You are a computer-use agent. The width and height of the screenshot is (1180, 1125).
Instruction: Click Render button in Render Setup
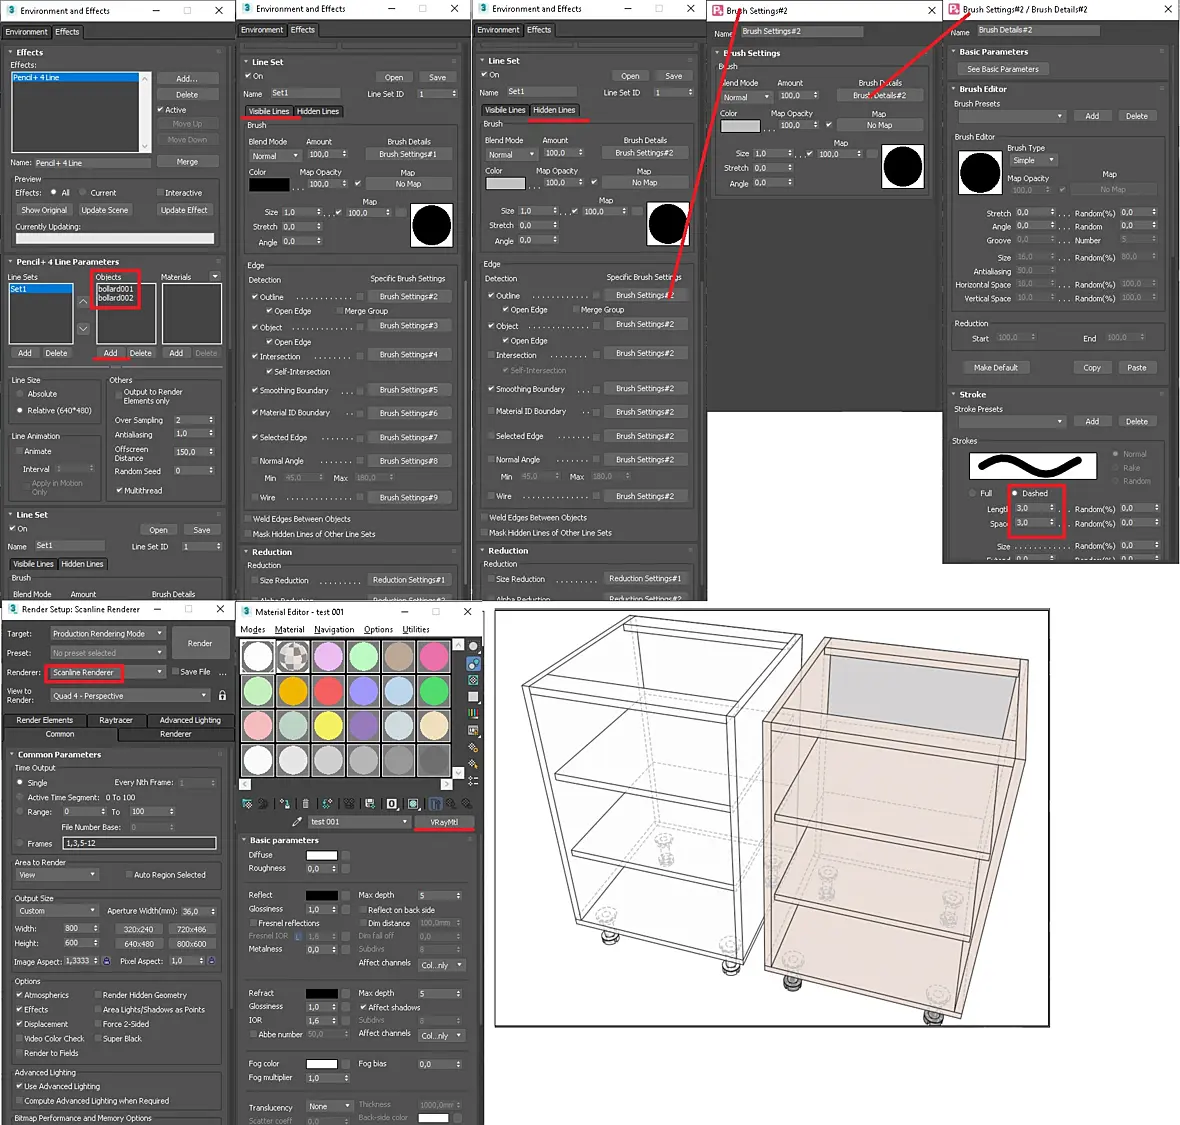199,643
